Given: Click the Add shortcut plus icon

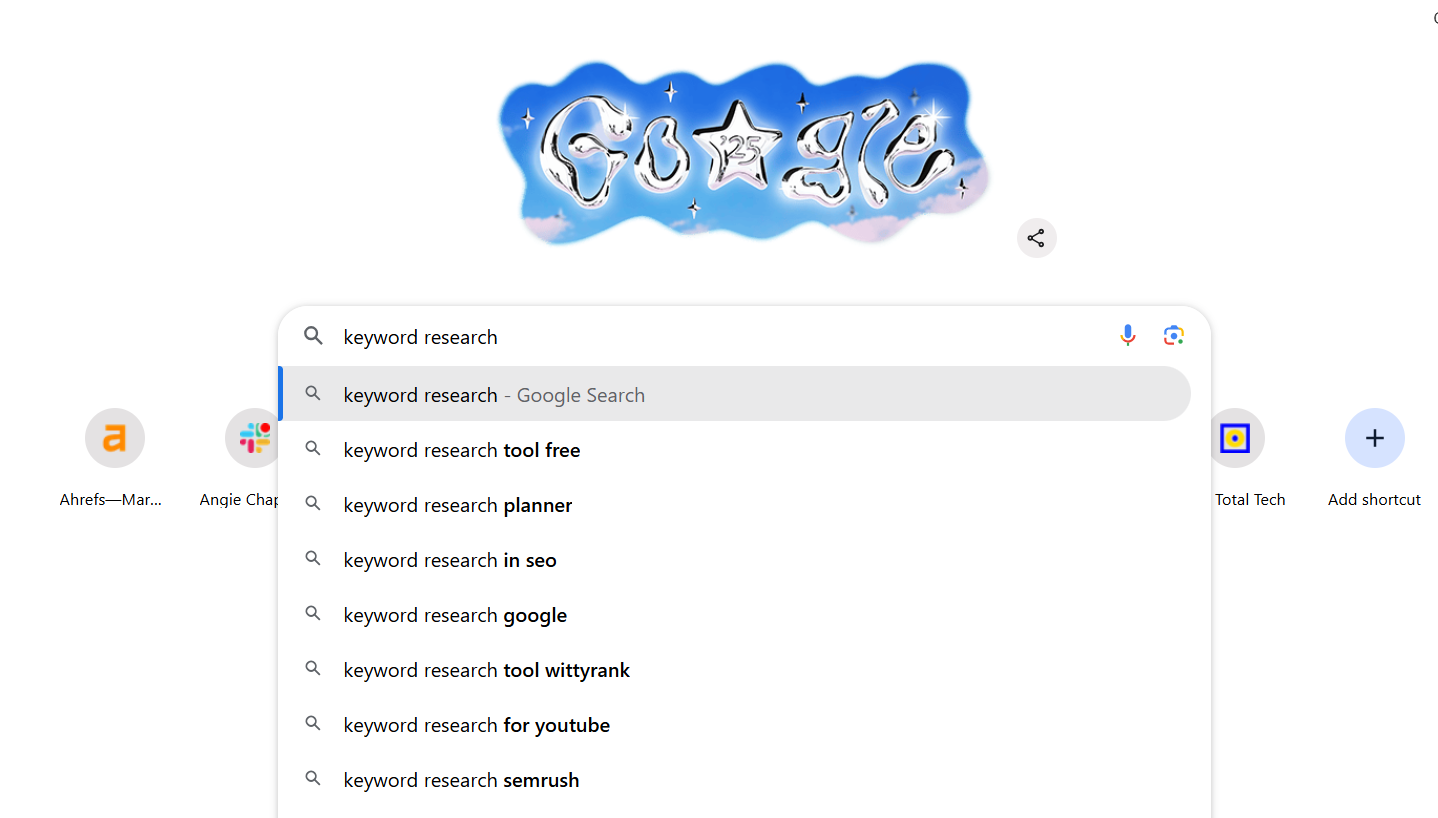Looking at the screenshot, I should tap(1375, 438).
